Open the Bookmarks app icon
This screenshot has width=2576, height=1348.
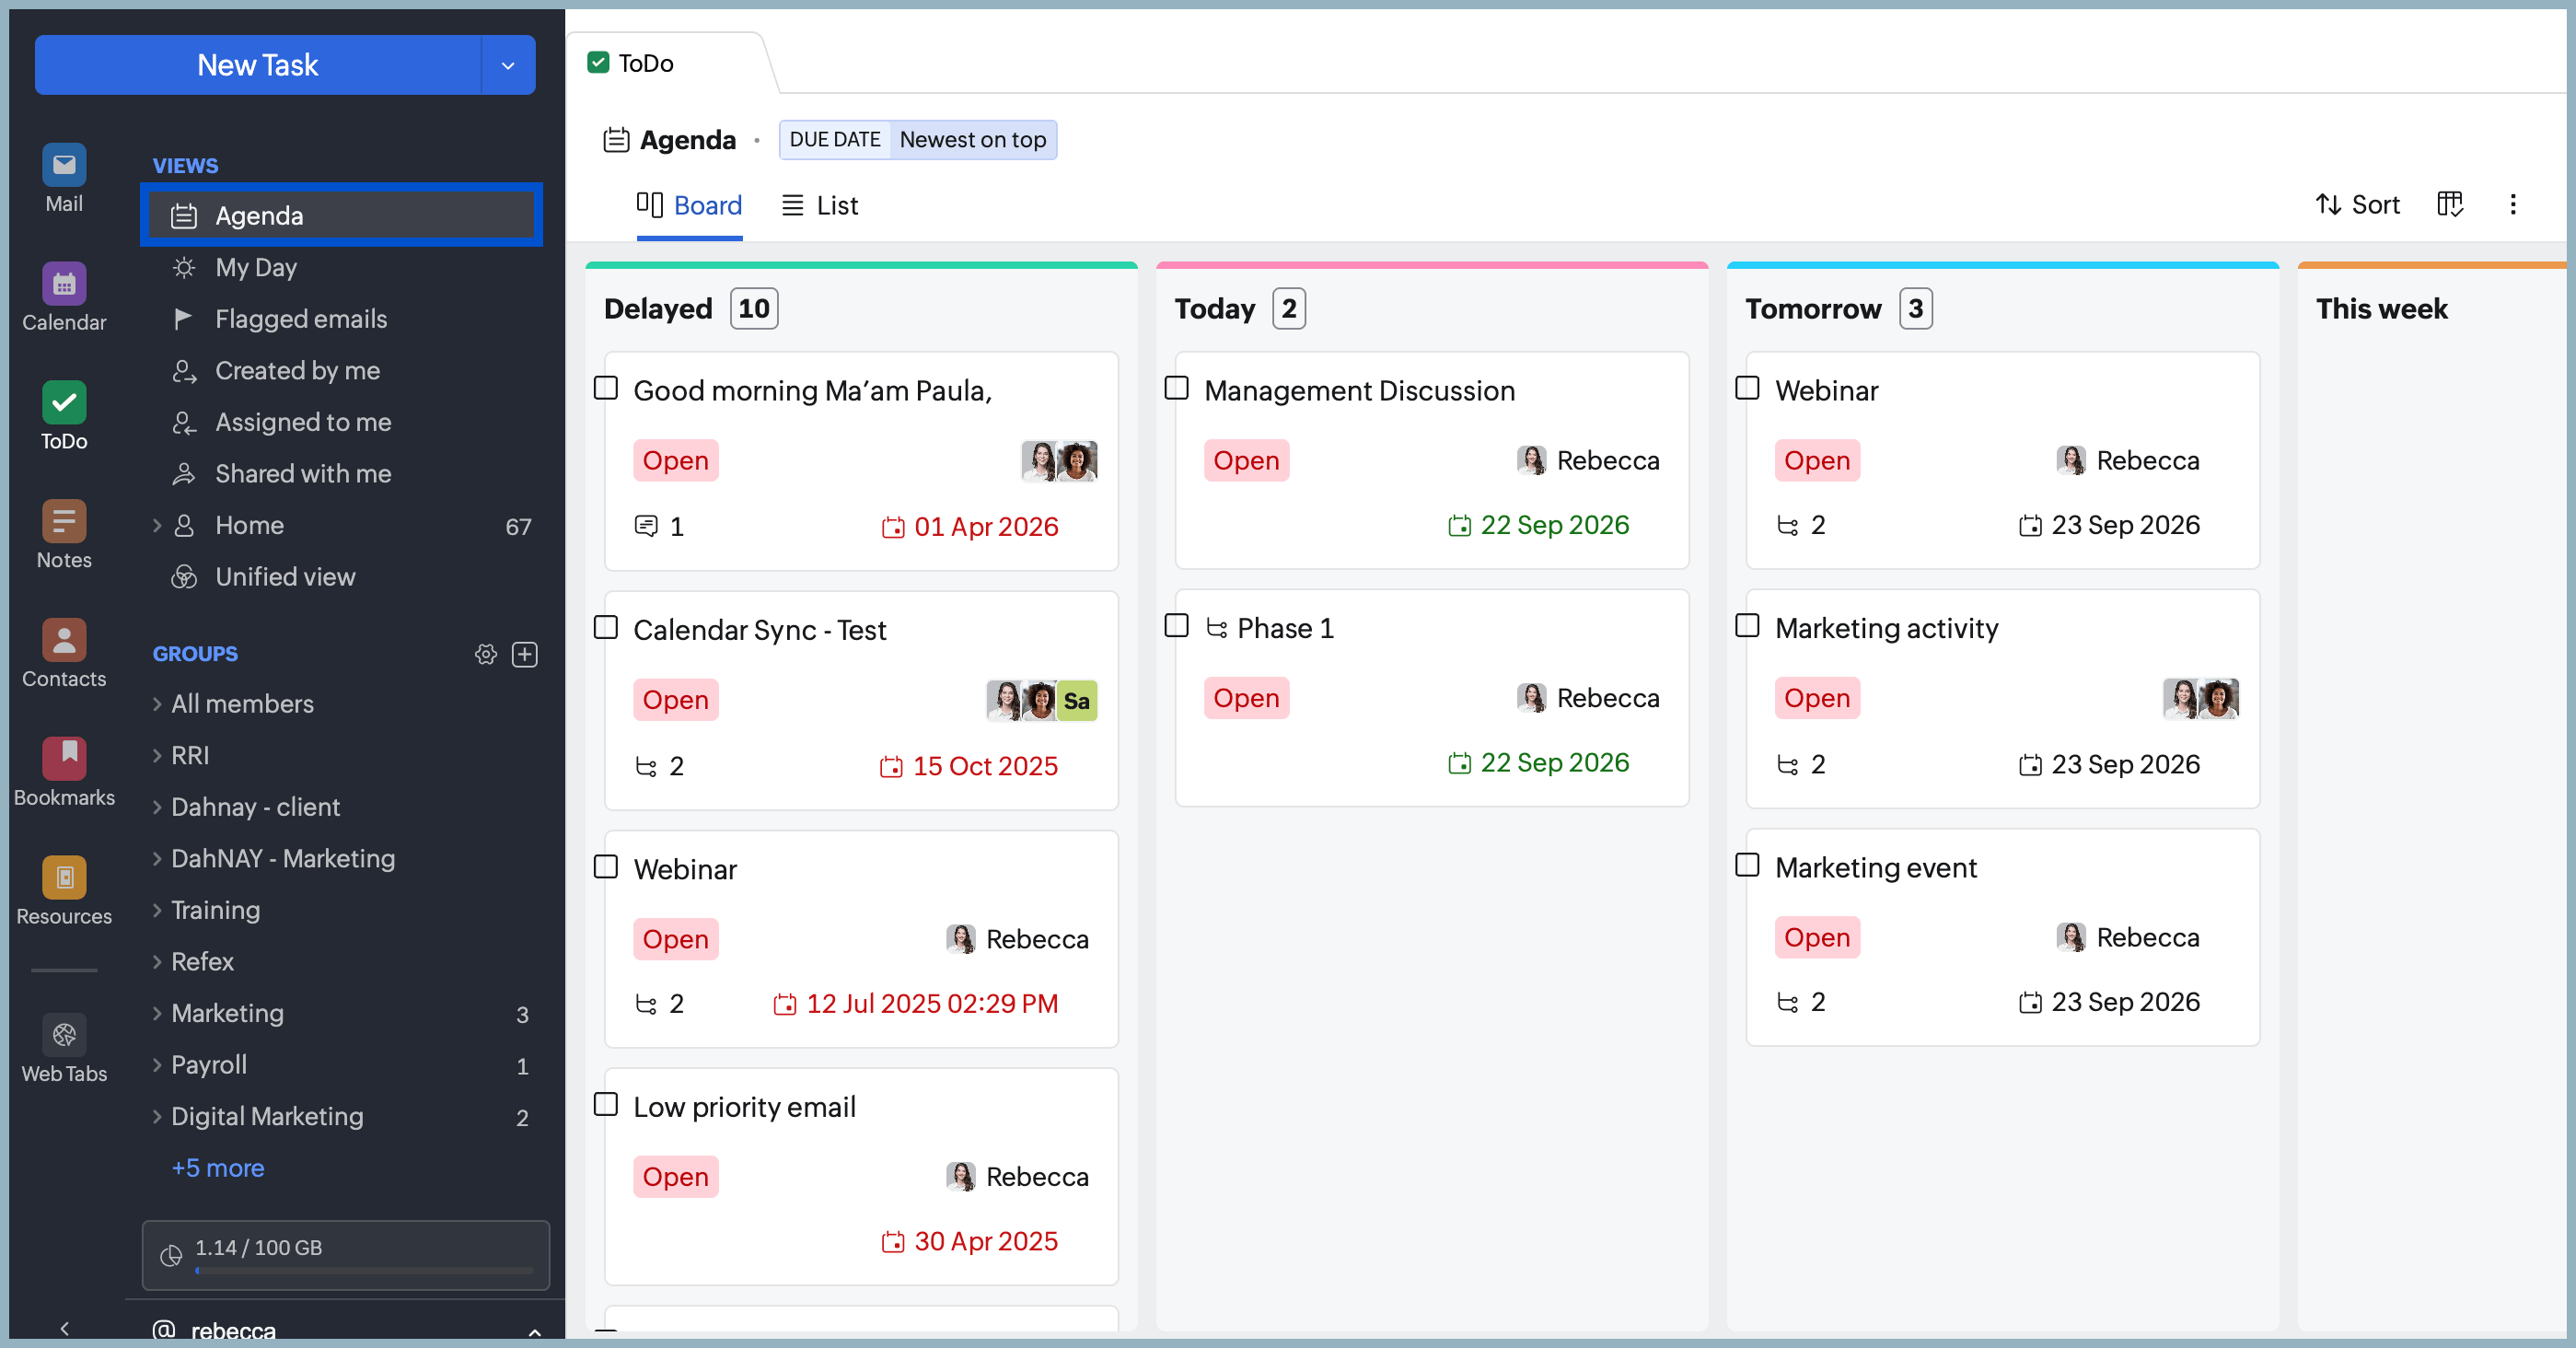point(64,759)
